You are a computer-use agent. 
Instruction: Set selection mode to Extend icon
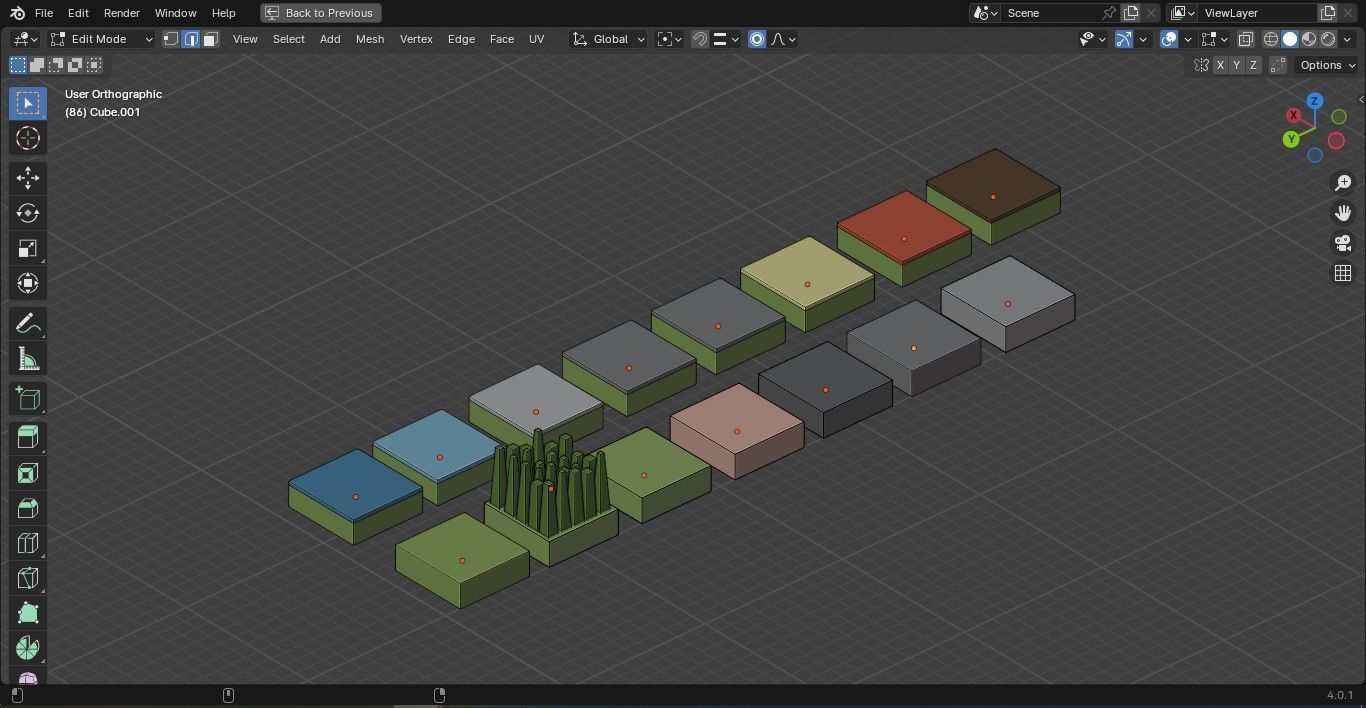37,65
